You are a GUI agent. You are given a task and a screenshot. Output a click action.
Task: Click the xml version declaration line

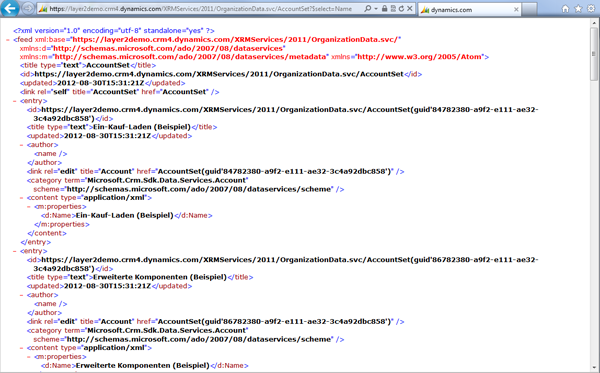pyautogui.click(x=114, y=31)
